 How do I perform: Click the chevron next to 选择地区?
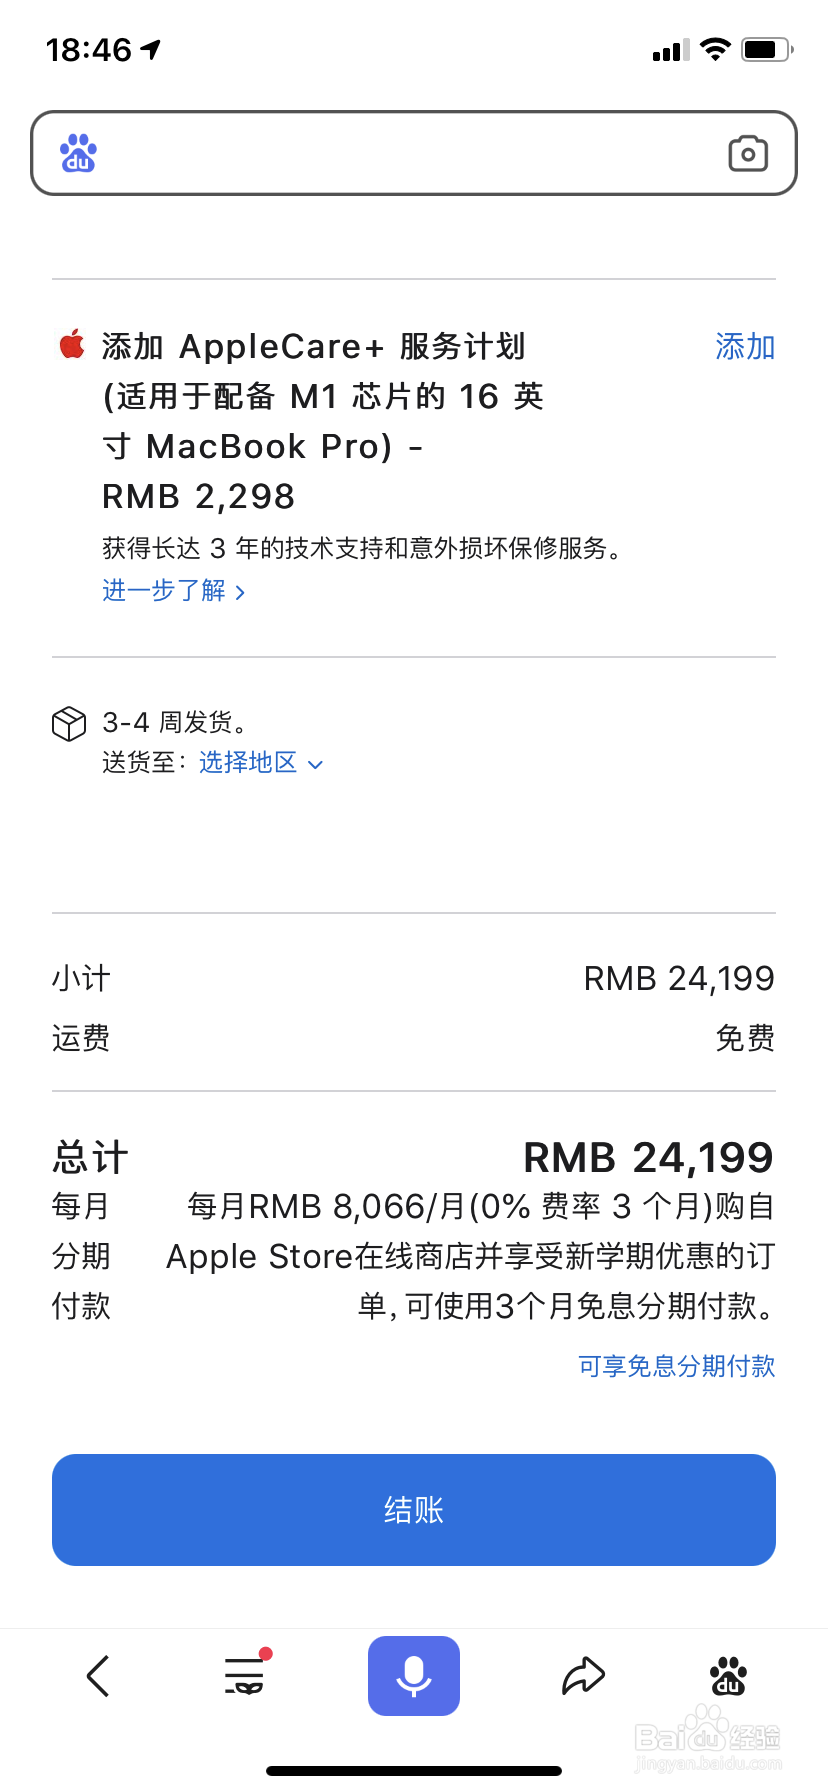(x=316, y=765)
